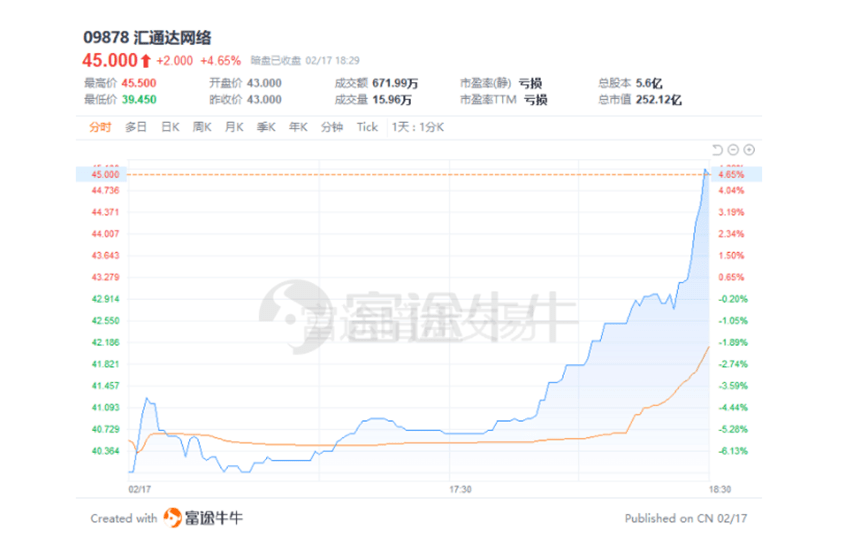Switch to the 周K weekly chart tab
865x536 pixels.
202,127
